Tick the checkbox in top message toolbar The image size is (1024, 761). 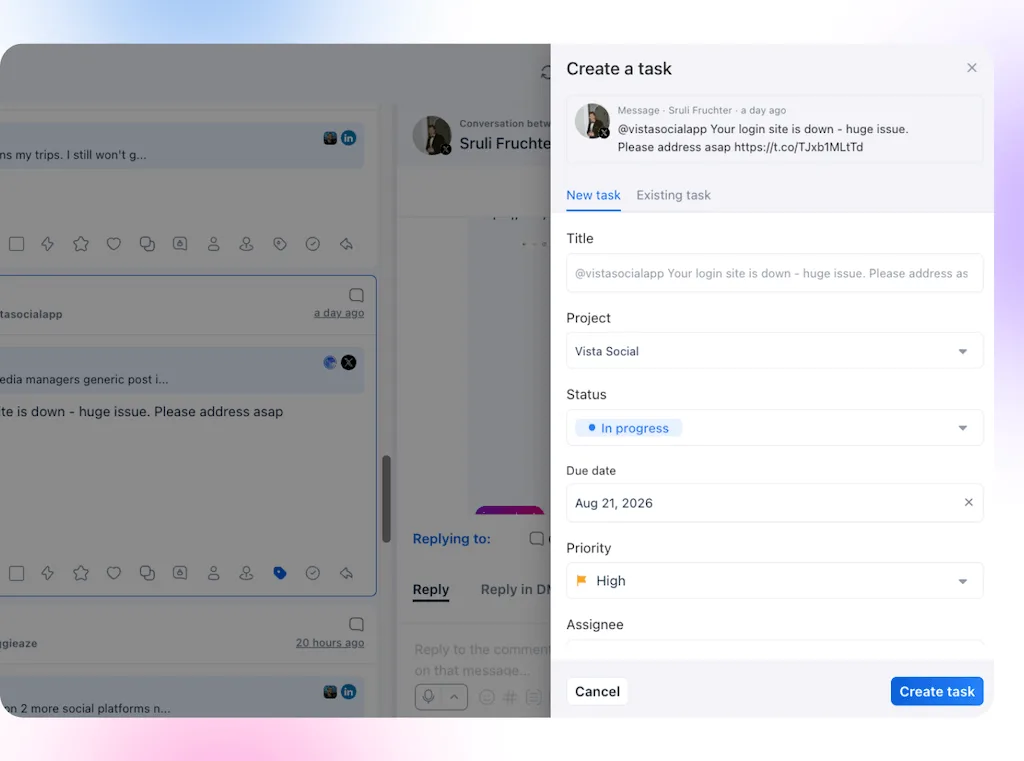point(16,244)
